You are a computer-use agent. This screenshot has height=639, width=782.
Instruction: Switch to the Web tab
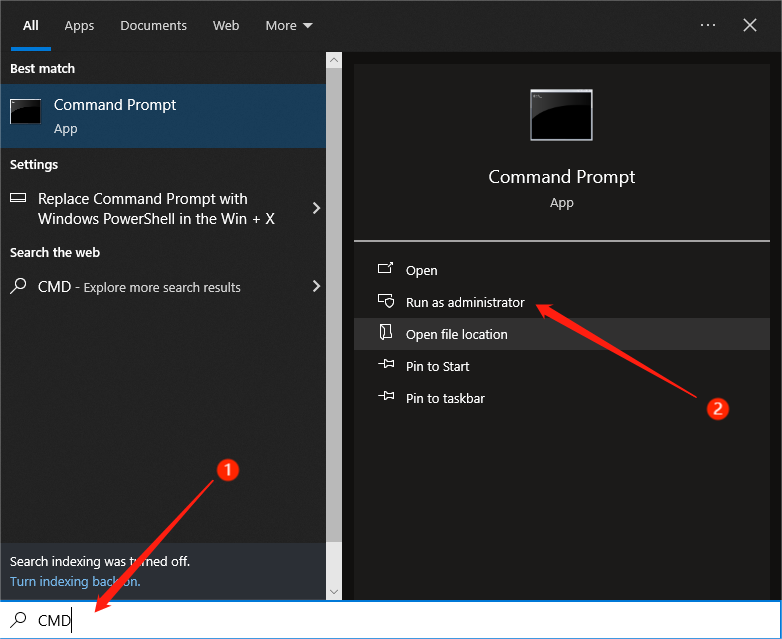(226, 25)
